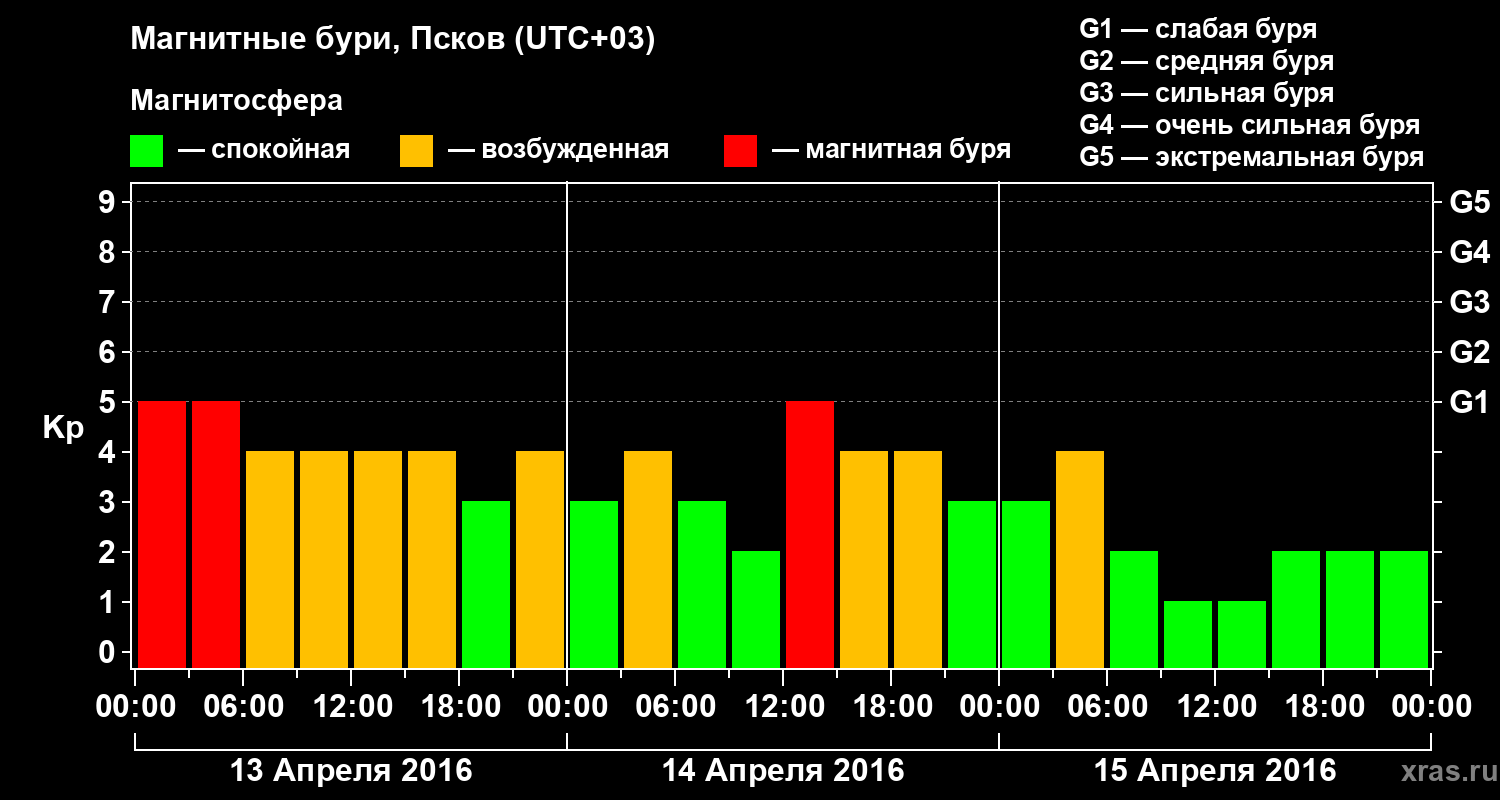This screenshot has width=1500, height=800.
Task: Click the '— магнитная буря' legend label
Action: point(891,150)
